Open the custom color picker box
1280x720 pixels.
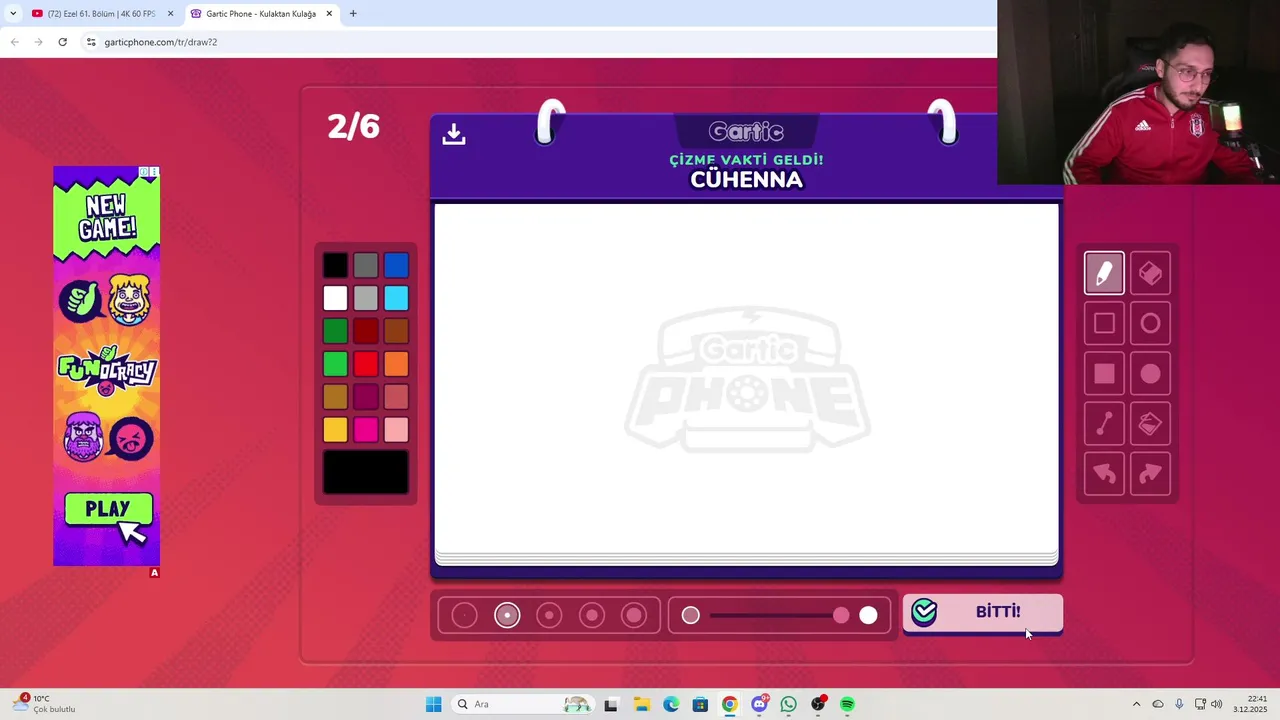click(x=366, y=472)
